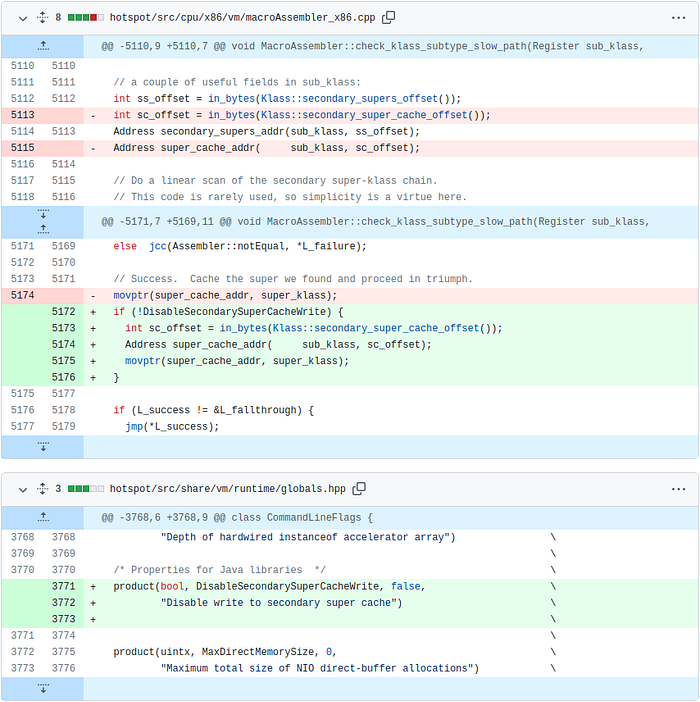Select added line number 5172
This screenshot has width=700, height=702.
[x=63, y=312]
